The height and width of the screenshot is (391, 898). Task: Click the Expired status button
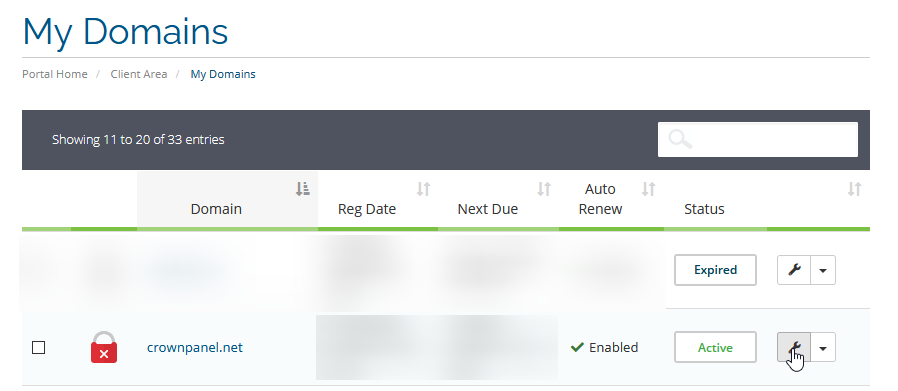(x=715, y=270)
